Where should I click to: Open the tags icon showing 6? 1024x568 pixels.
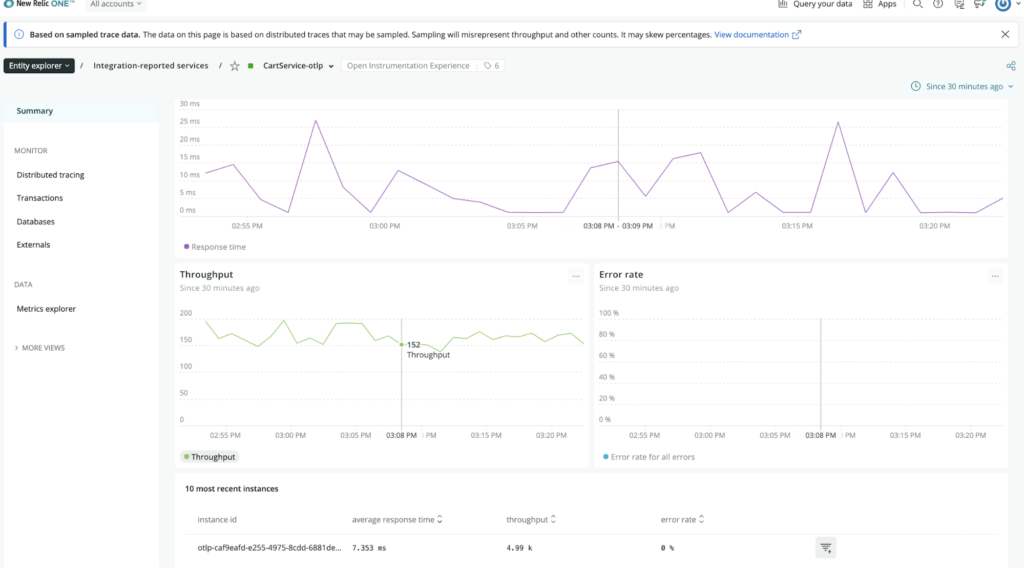(491, 66)
